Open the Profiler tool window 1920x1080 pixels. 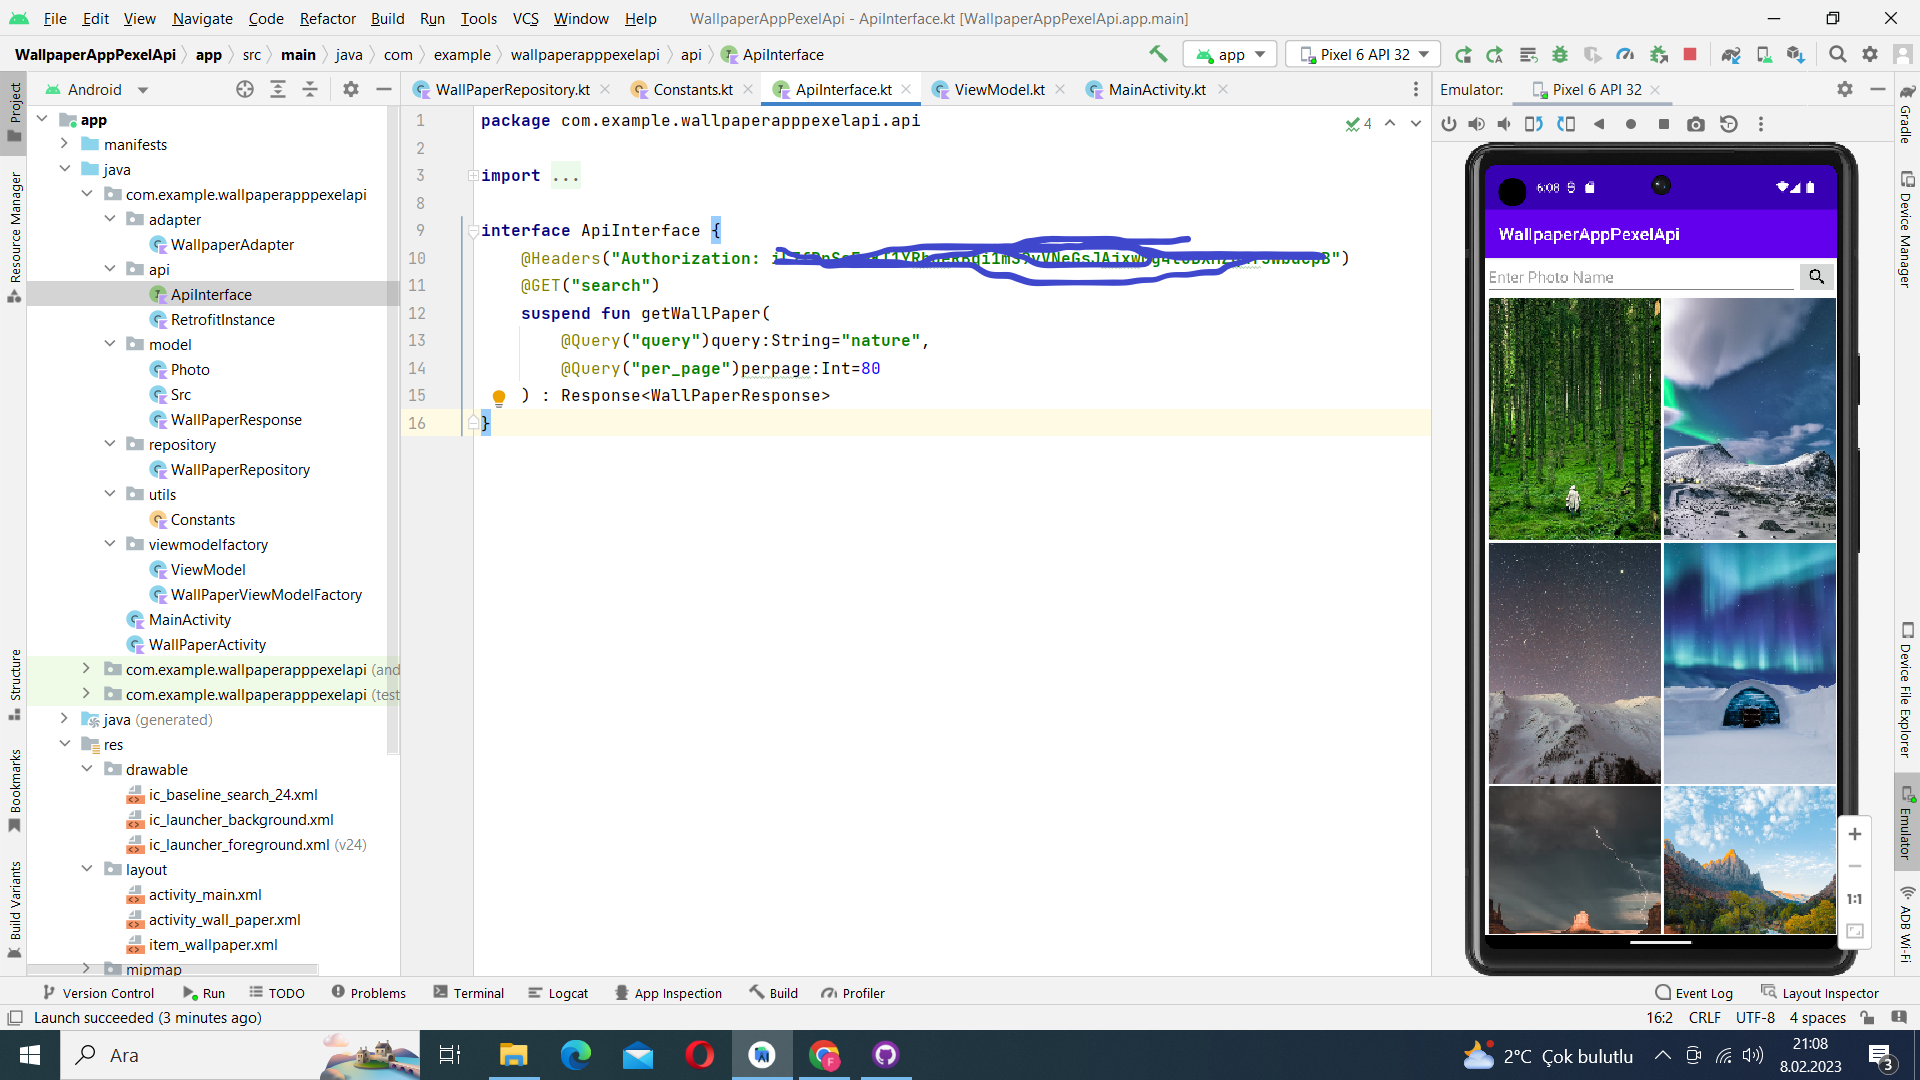[x=853, y=992]
